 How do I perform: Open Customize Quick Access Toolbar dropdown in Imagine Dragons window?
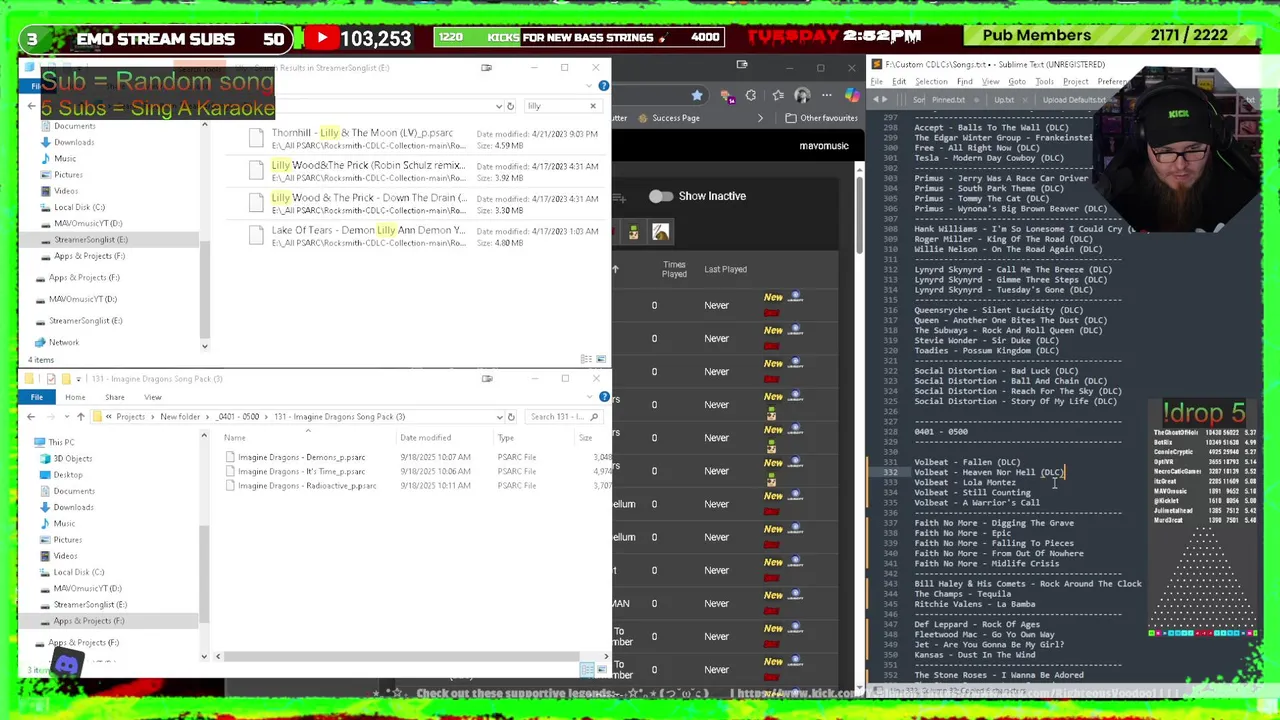tap(78, 379)
